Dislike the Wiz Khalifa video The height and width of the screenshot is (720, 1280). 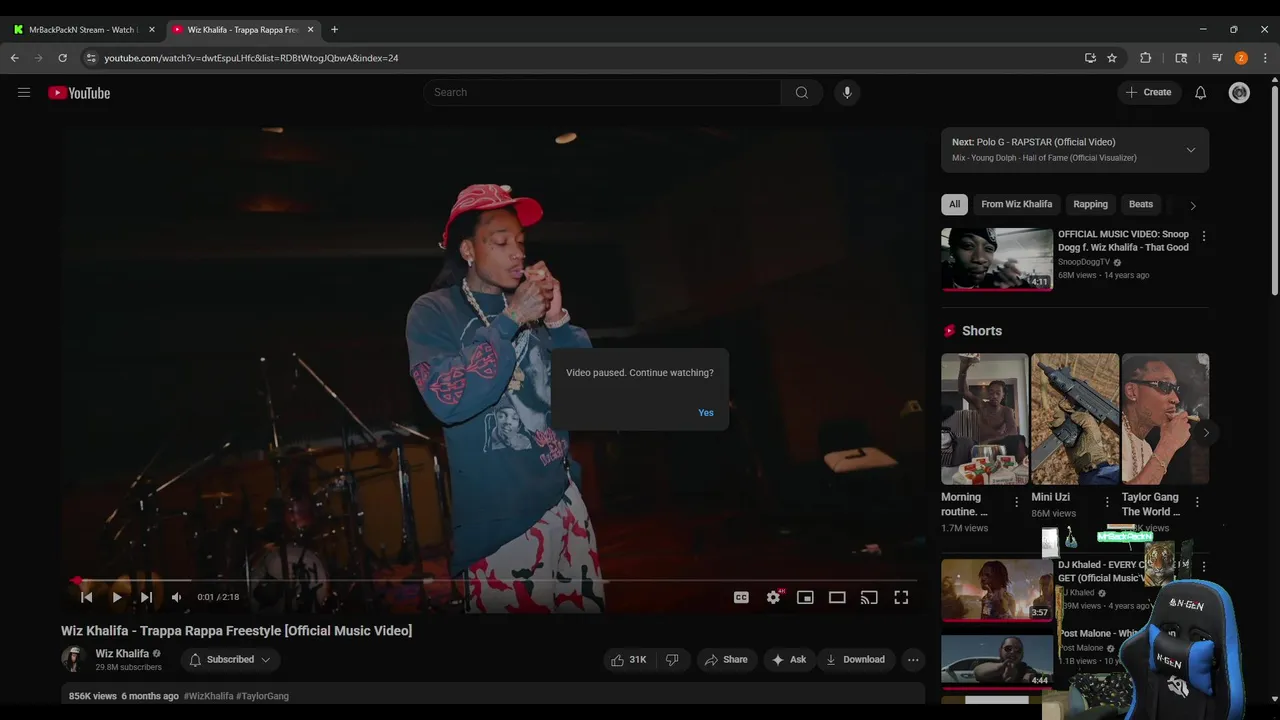[x=673, y=660]
